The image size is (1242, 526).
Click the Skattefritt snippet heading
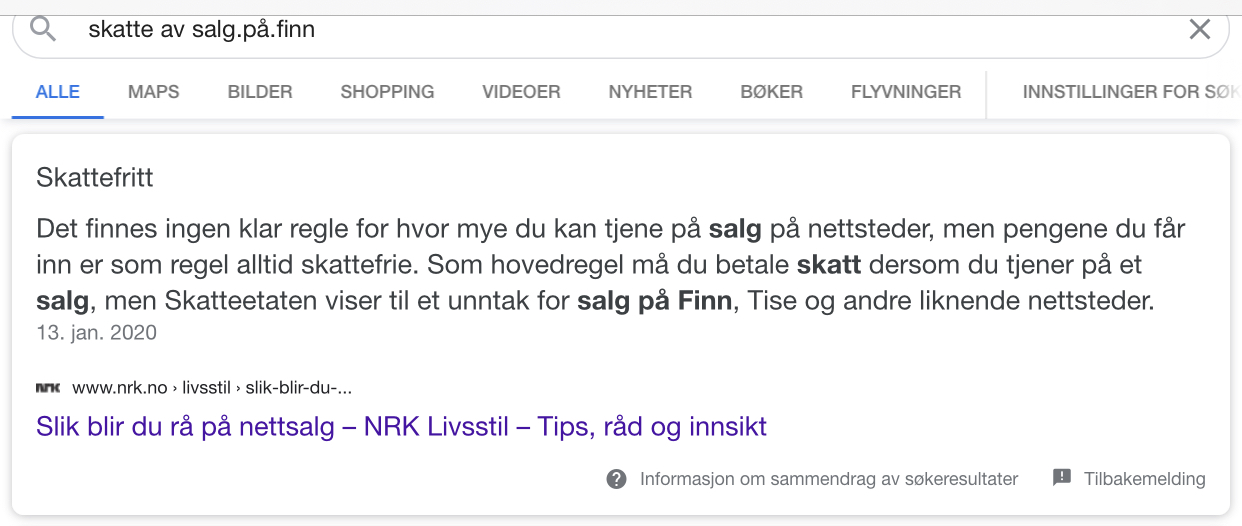[94, 178]
